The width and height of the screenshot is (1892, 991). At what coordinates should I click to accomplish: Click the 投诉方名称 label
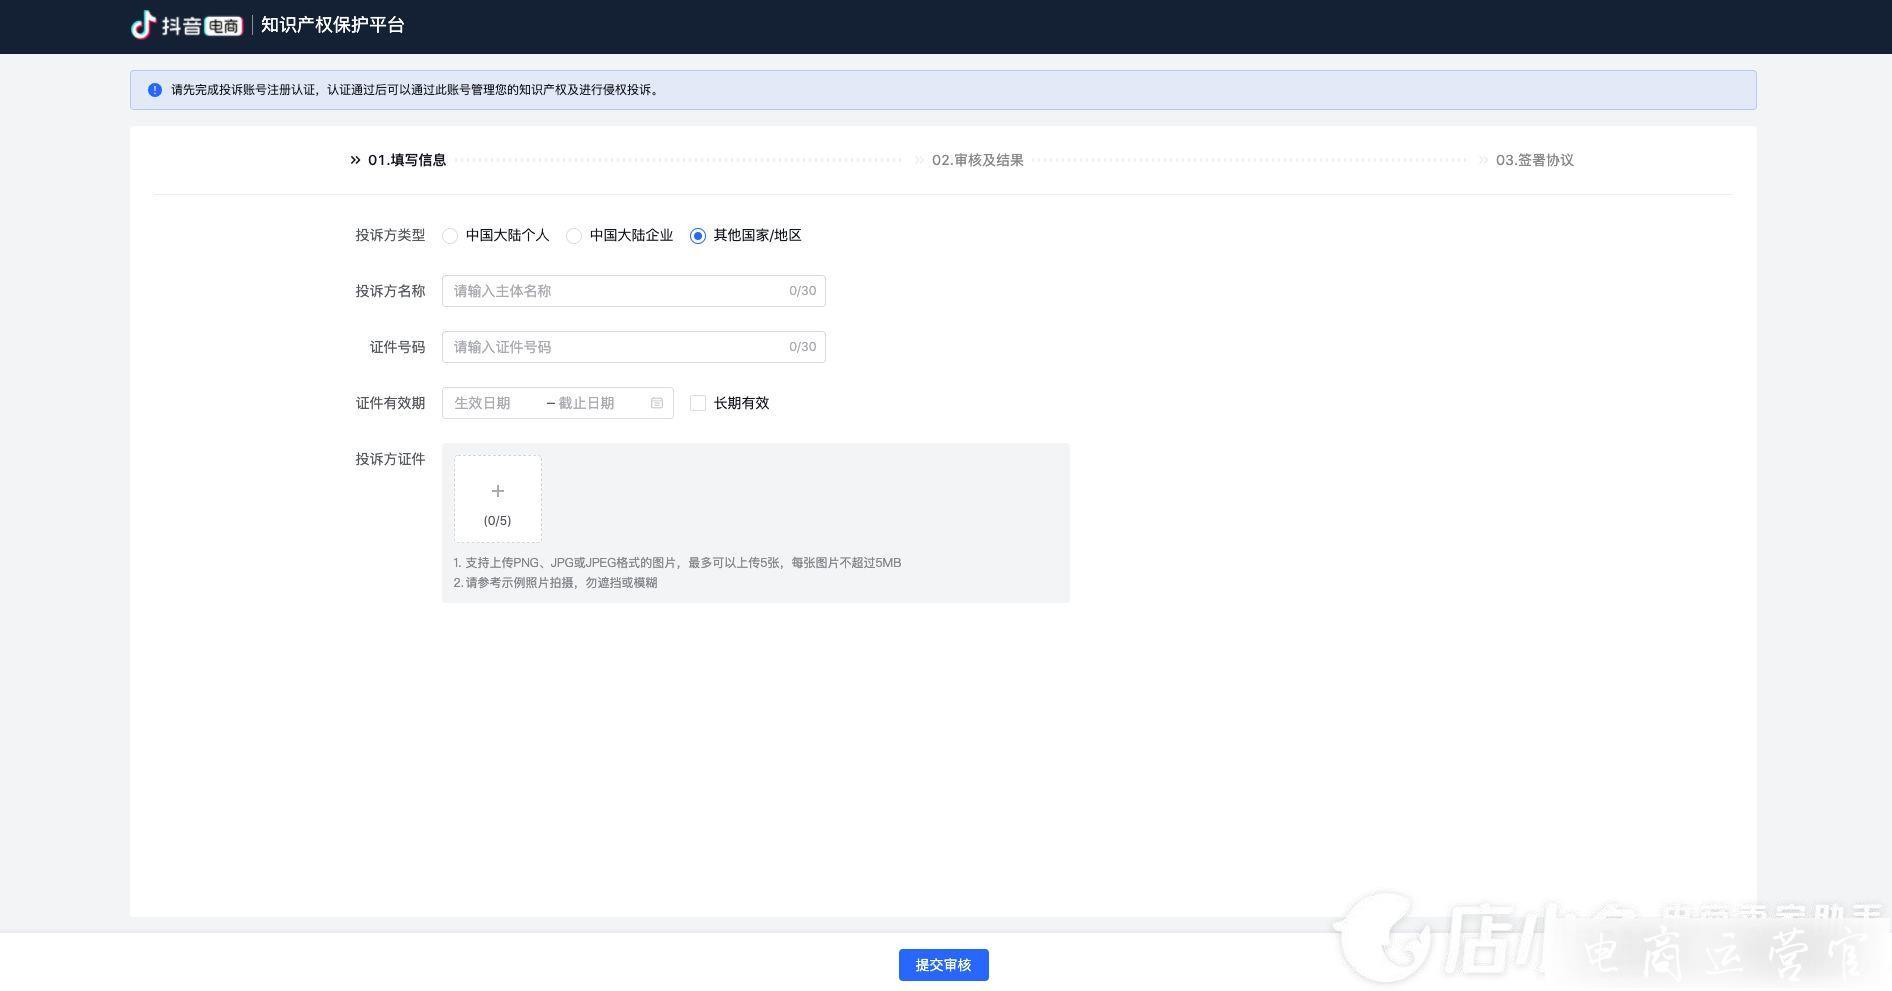pos(390,291)
